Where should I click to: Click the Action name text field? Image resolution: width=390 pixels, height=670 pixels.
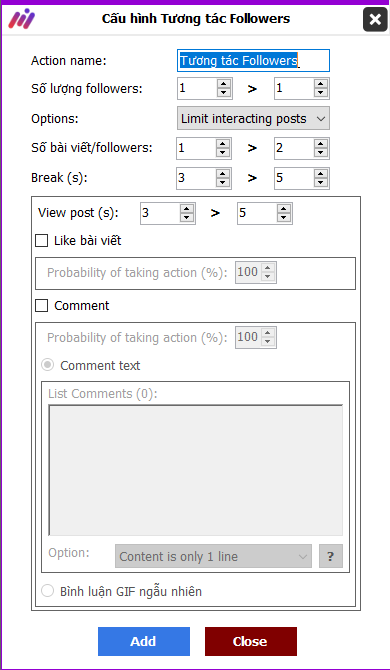click(253, 61)
